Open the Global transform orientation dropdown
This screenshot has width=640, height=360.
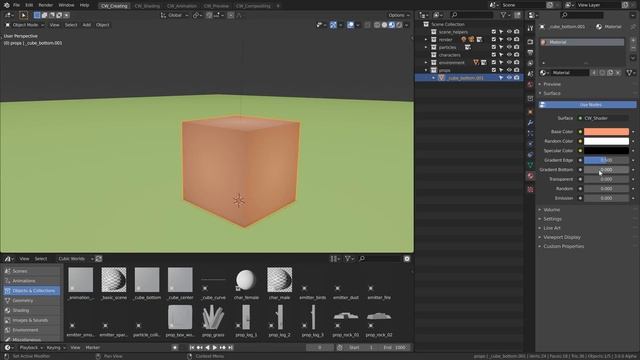(x=175, y=15)
